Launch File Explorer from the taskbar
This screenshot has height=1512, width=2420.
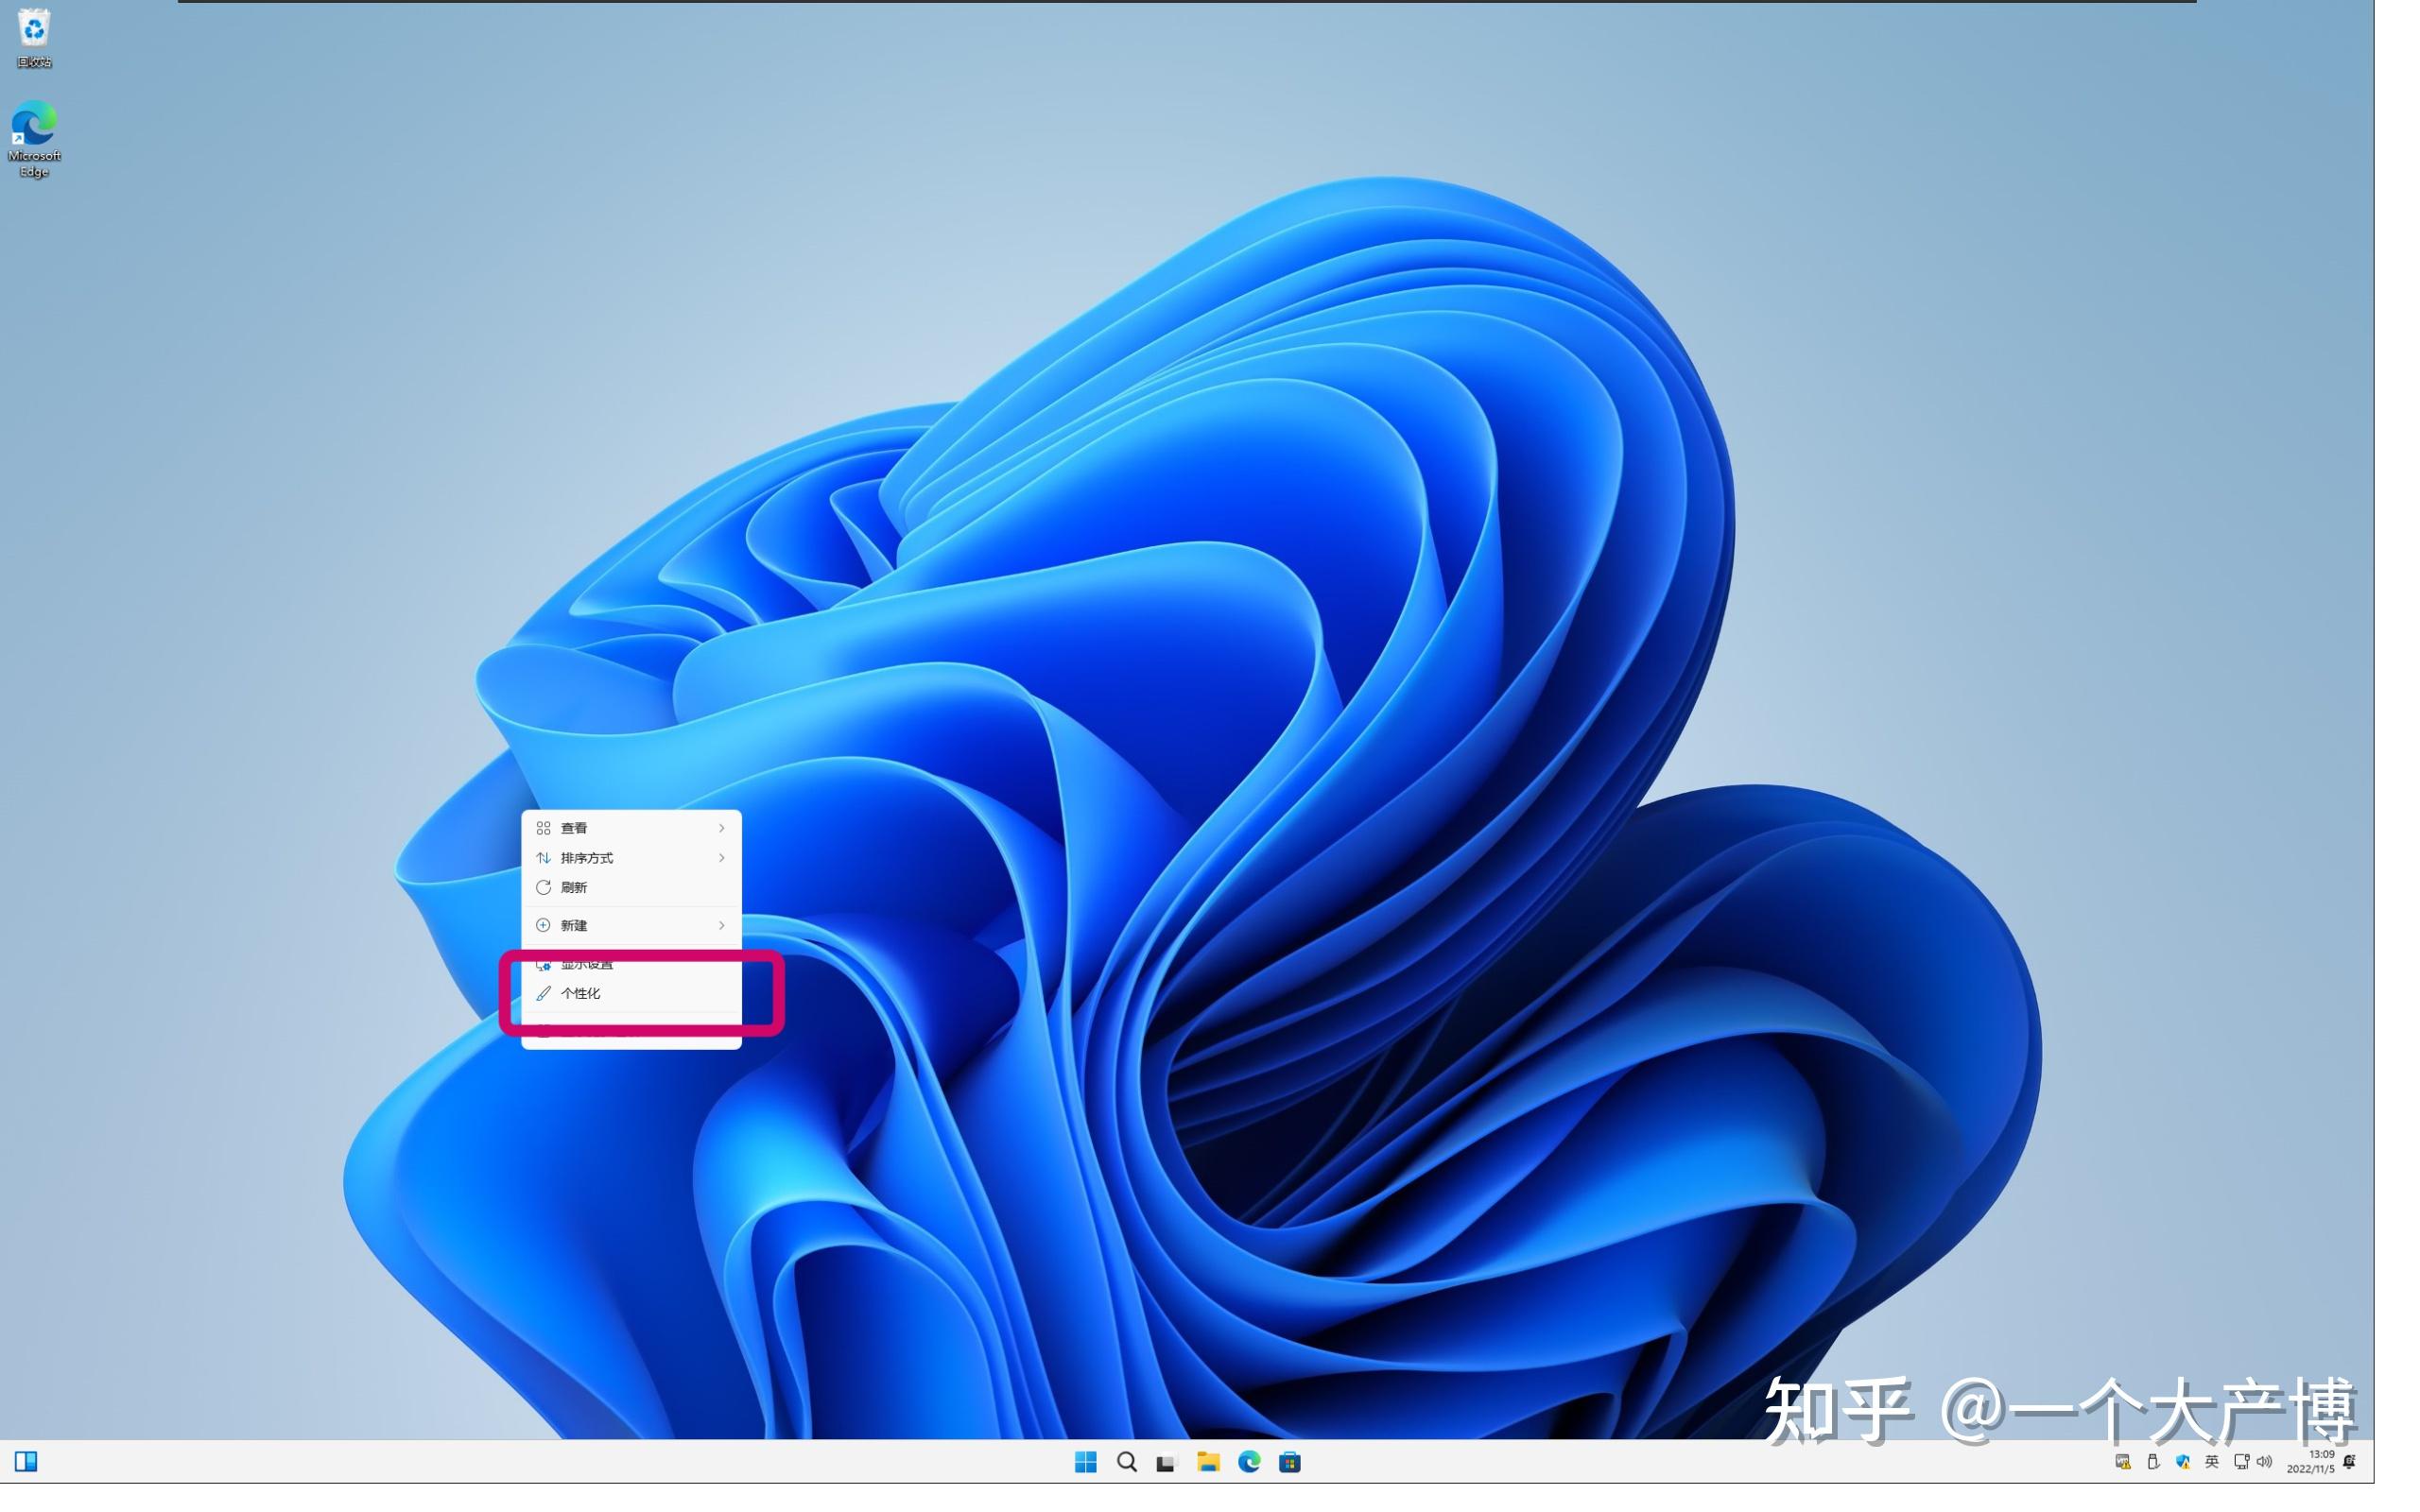[x=1208, y=1462]
